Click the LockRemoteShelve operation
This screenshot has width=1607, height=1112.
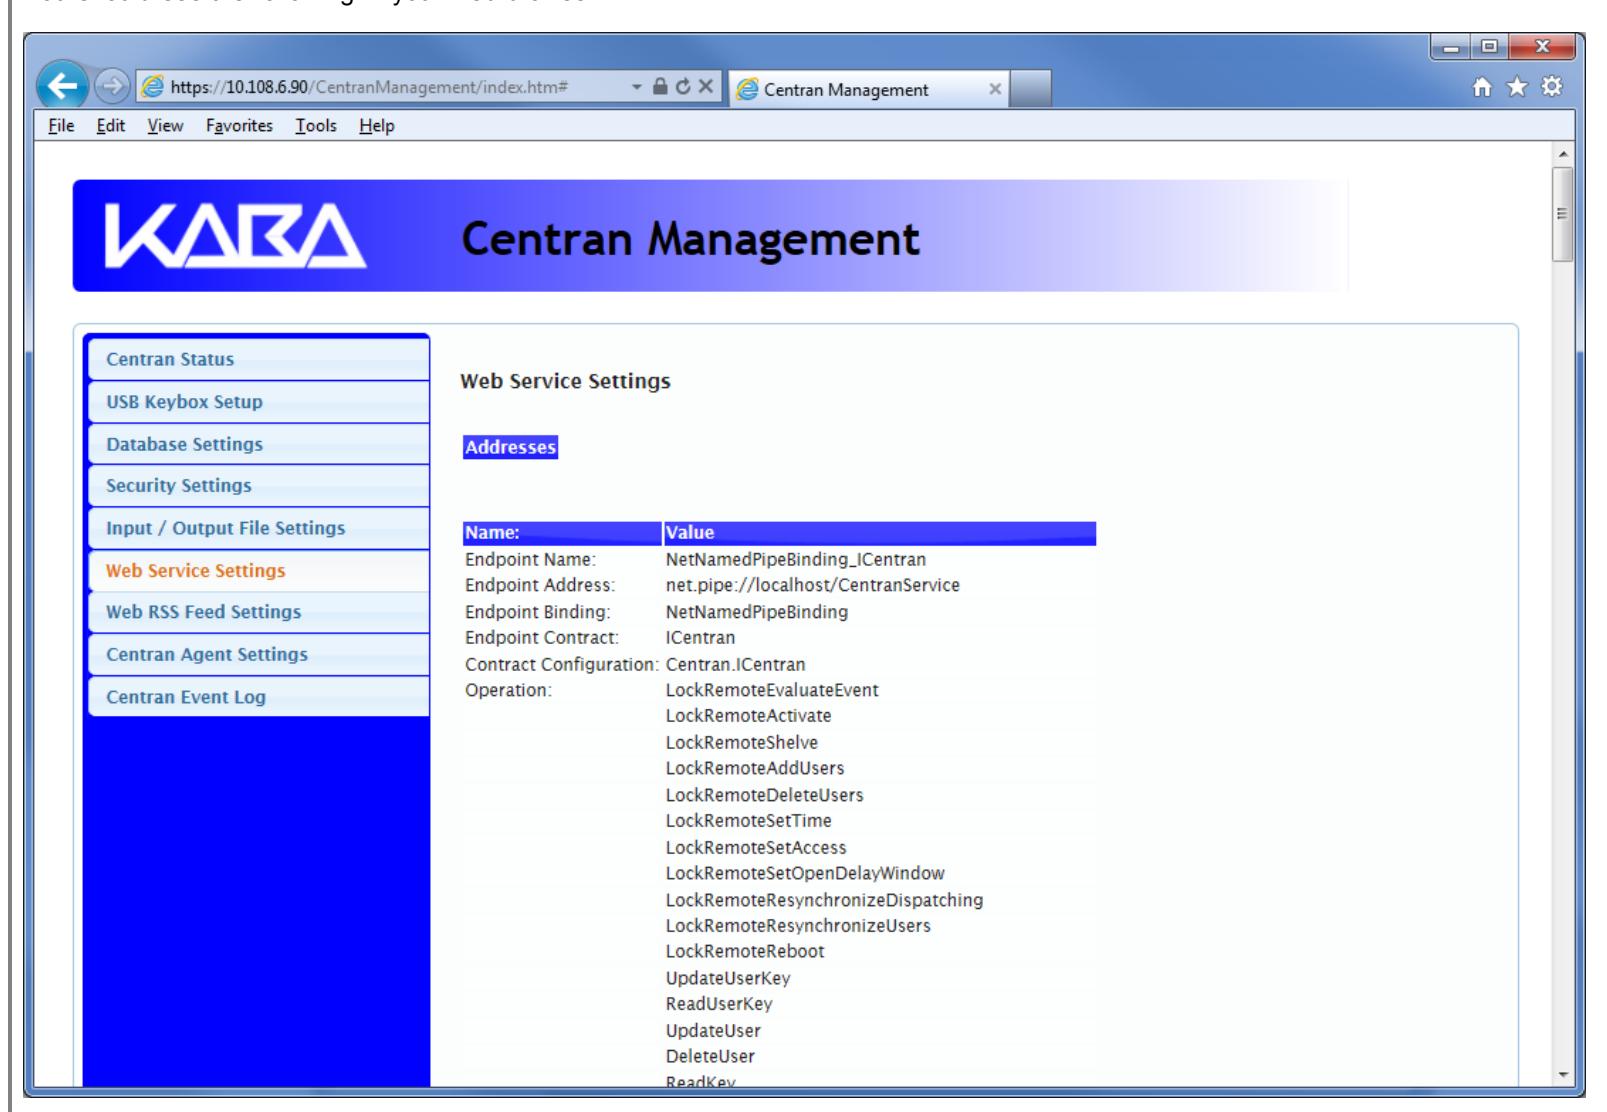click(x=742, y=743)
